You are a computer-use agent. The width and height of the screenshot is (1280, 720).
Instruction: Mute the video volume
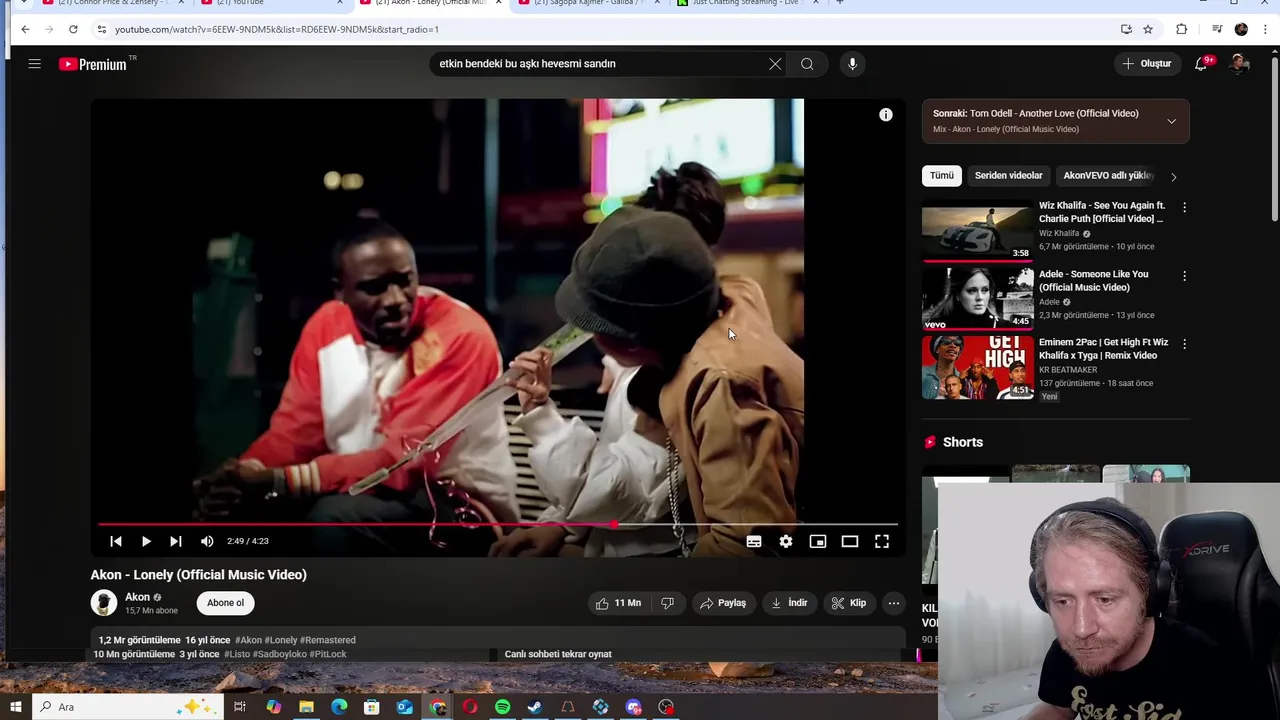[207, 541]
